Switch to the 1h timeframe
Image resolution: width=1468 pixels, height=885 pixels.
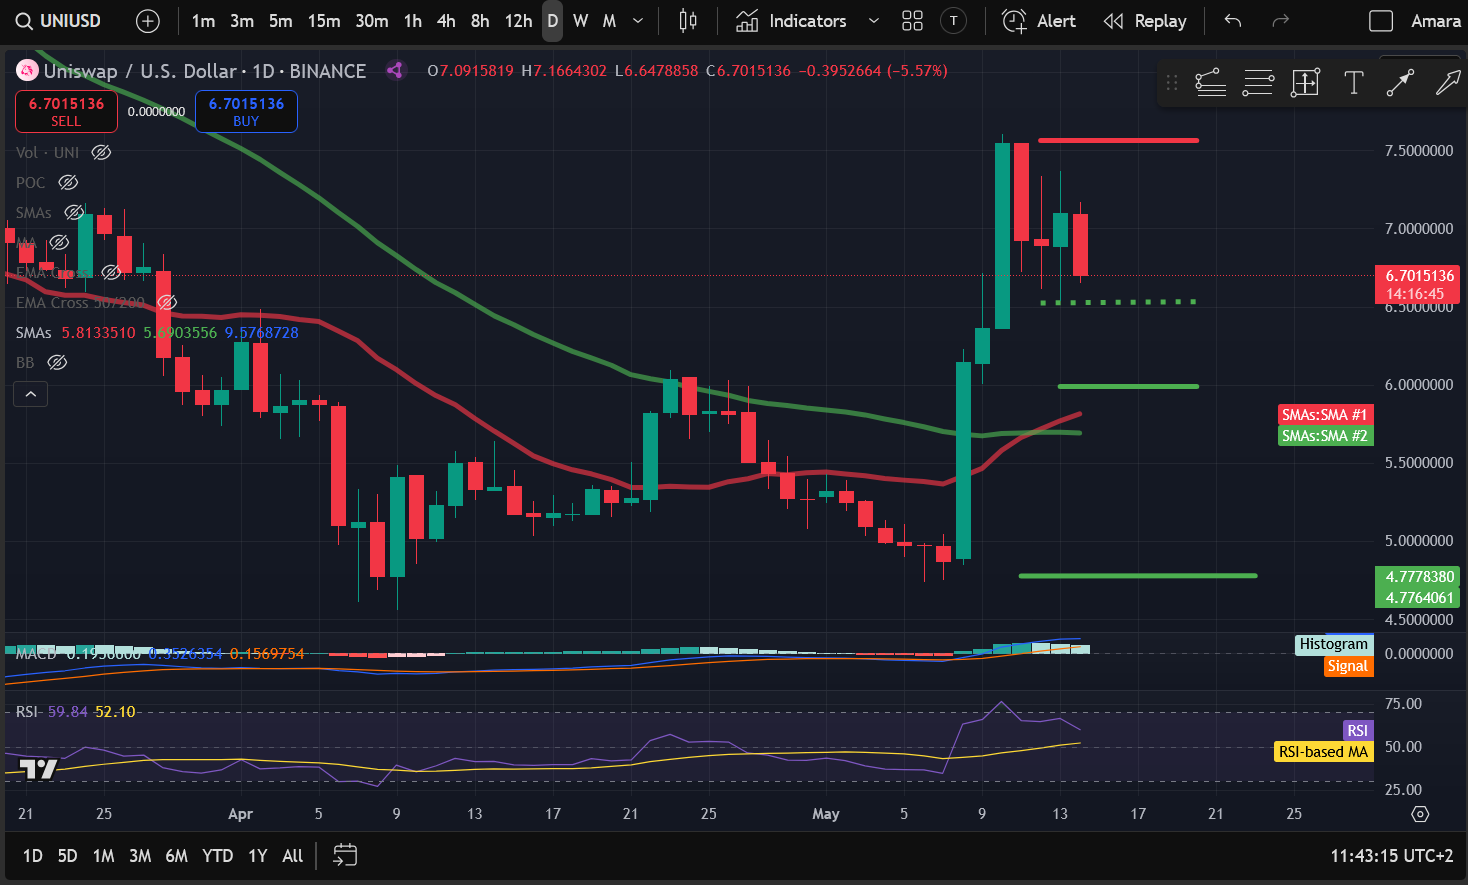[413, 21]
